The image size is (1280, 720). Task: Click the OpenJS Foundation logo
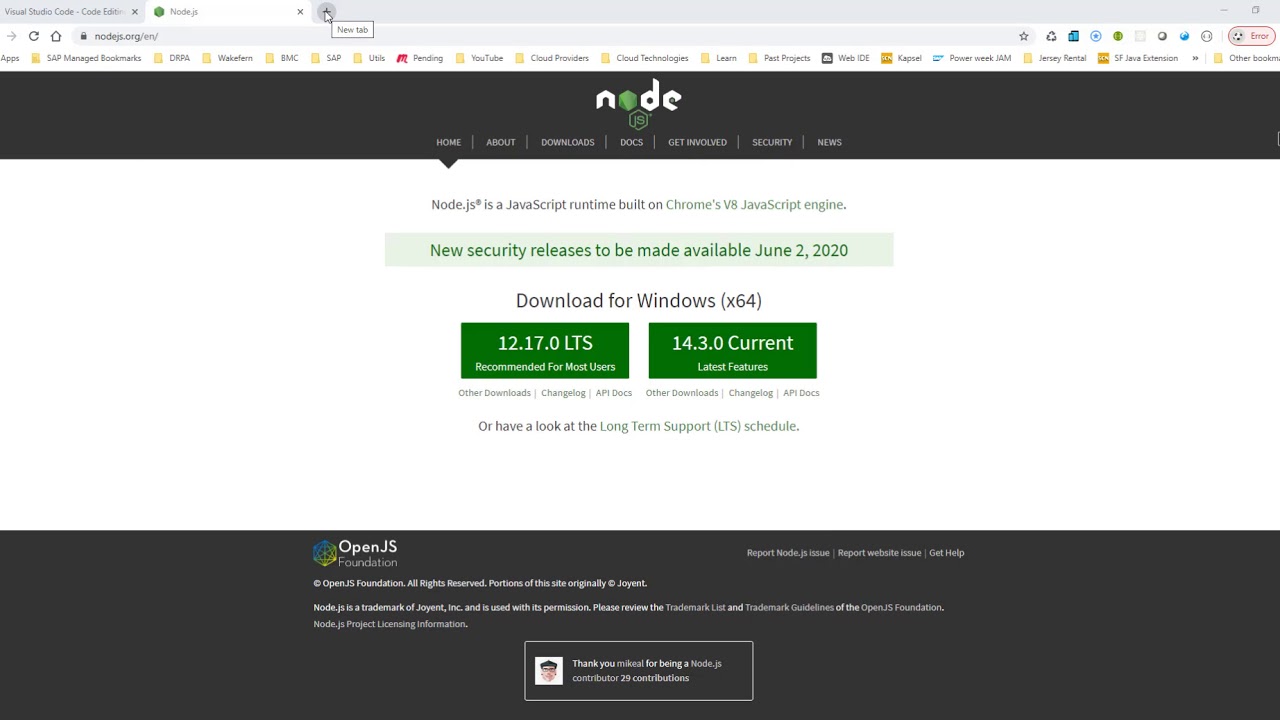355,553
